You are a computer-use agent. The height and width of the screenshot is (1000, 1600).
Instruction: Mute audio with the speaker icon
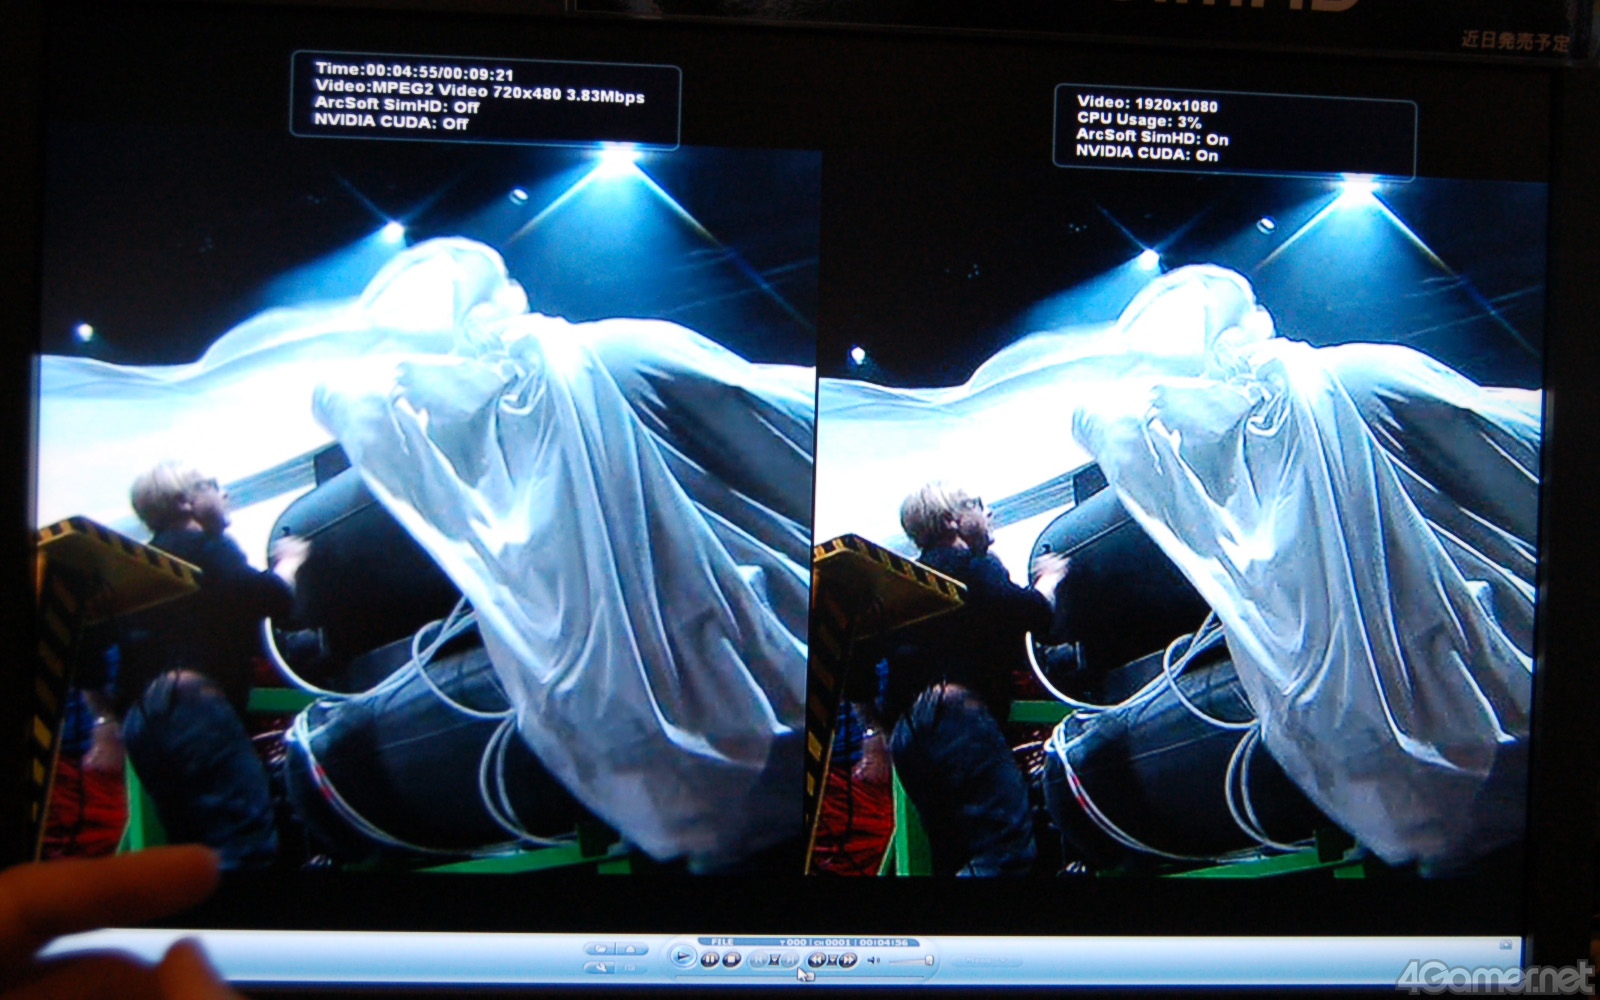click(873, 960)
